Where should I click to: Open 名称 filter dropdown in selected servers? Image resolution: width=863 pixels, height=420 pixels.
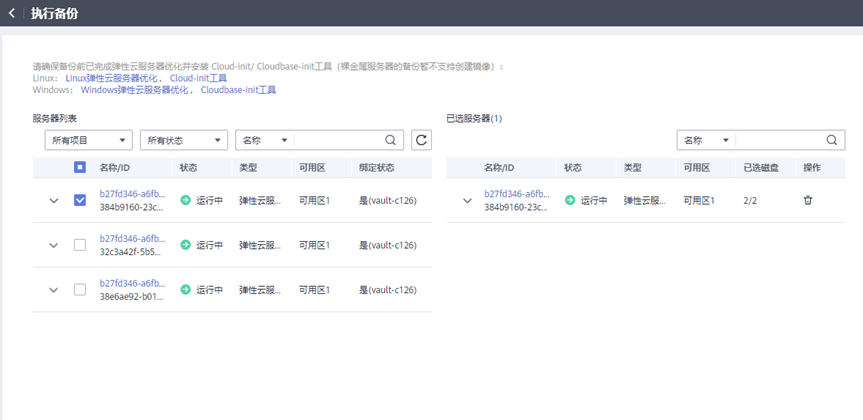coord(706,140)
